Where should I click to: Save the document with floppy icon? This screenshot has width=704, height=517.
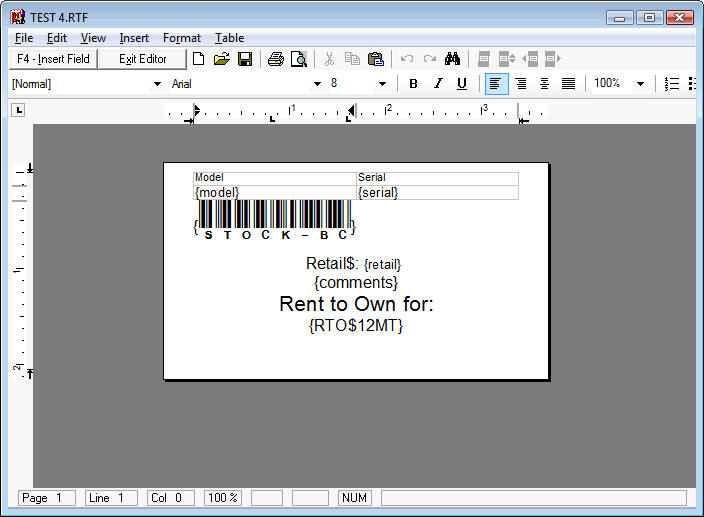tap(244, 59)
